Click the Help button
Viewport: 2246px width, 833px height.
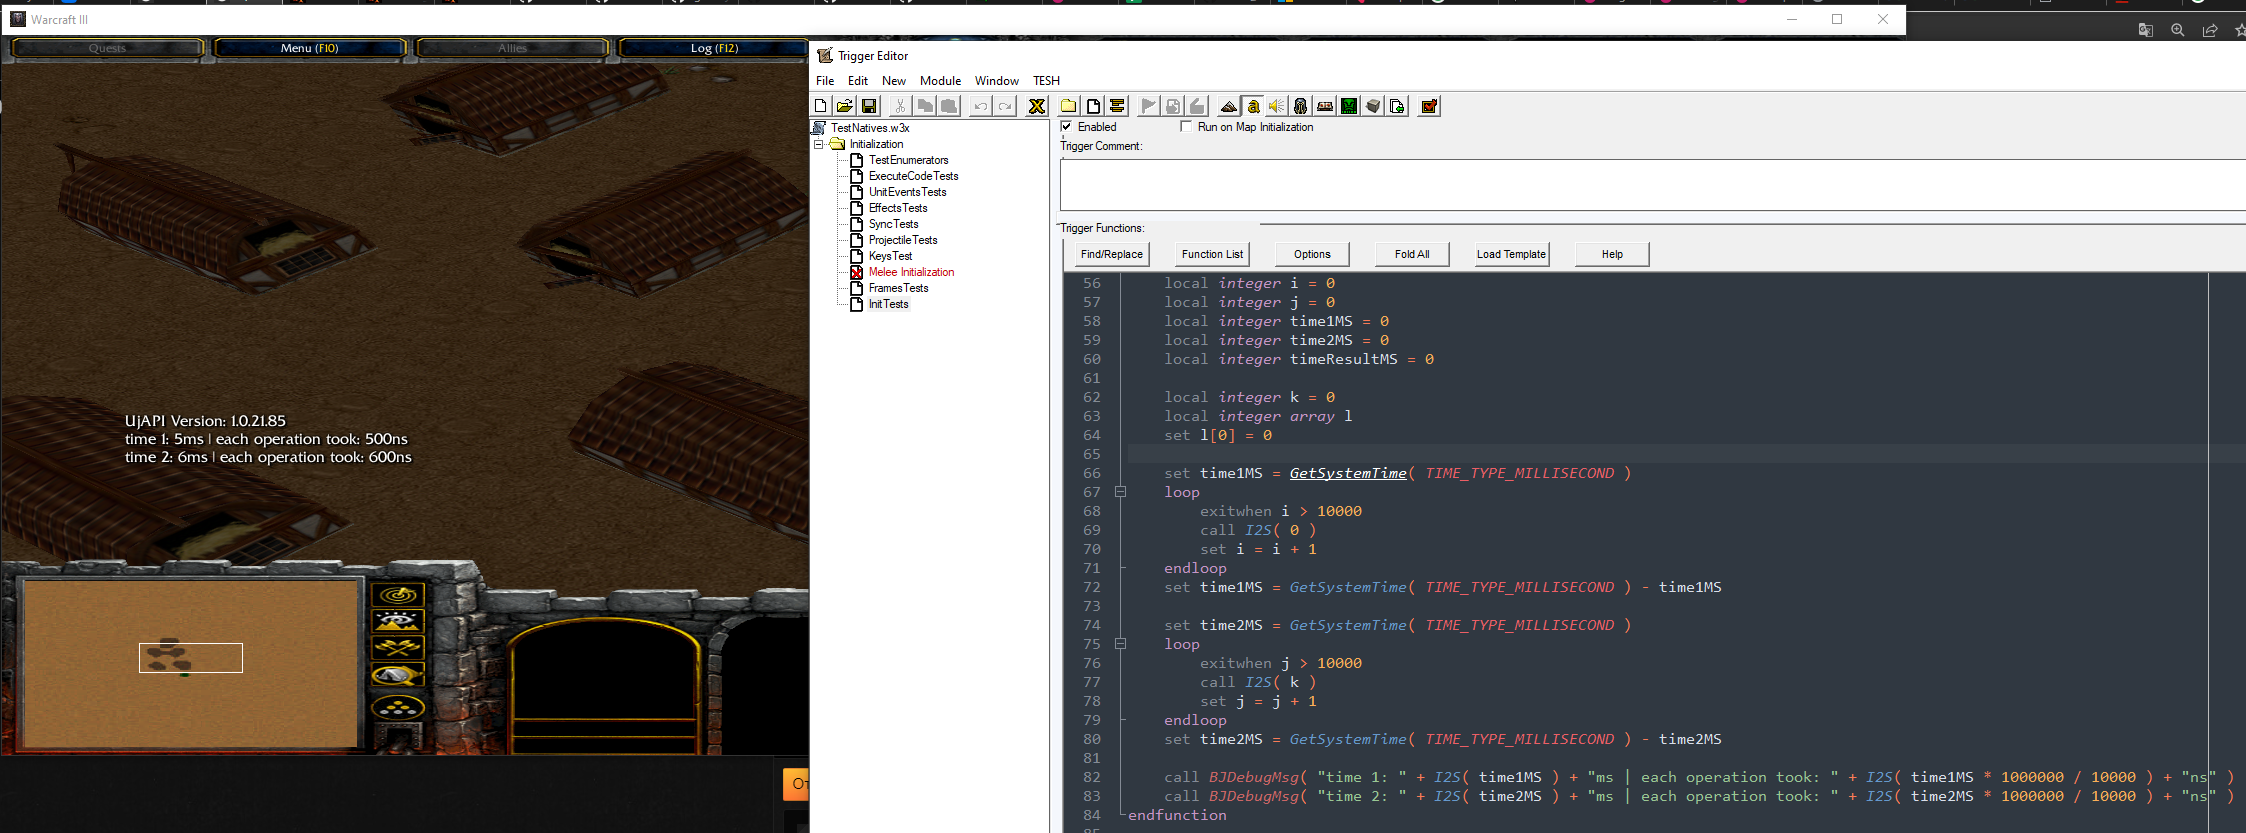(x=1612, y=254)
